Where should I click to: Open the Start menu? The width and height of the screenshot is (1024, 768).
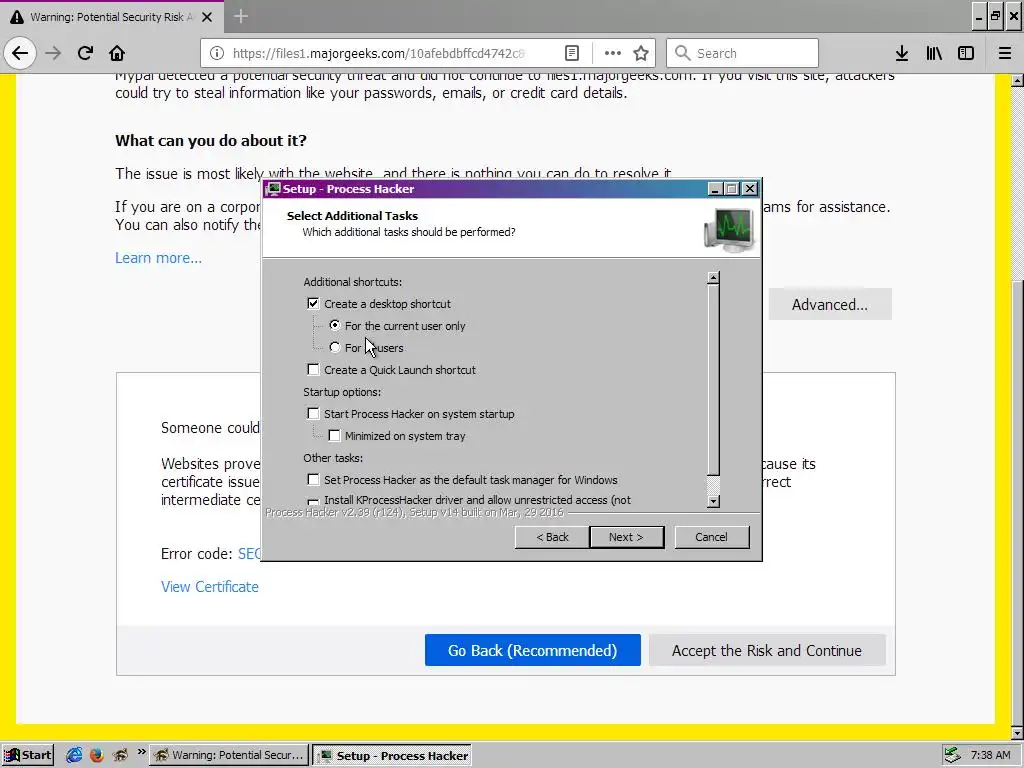click(x=27, y=755)
